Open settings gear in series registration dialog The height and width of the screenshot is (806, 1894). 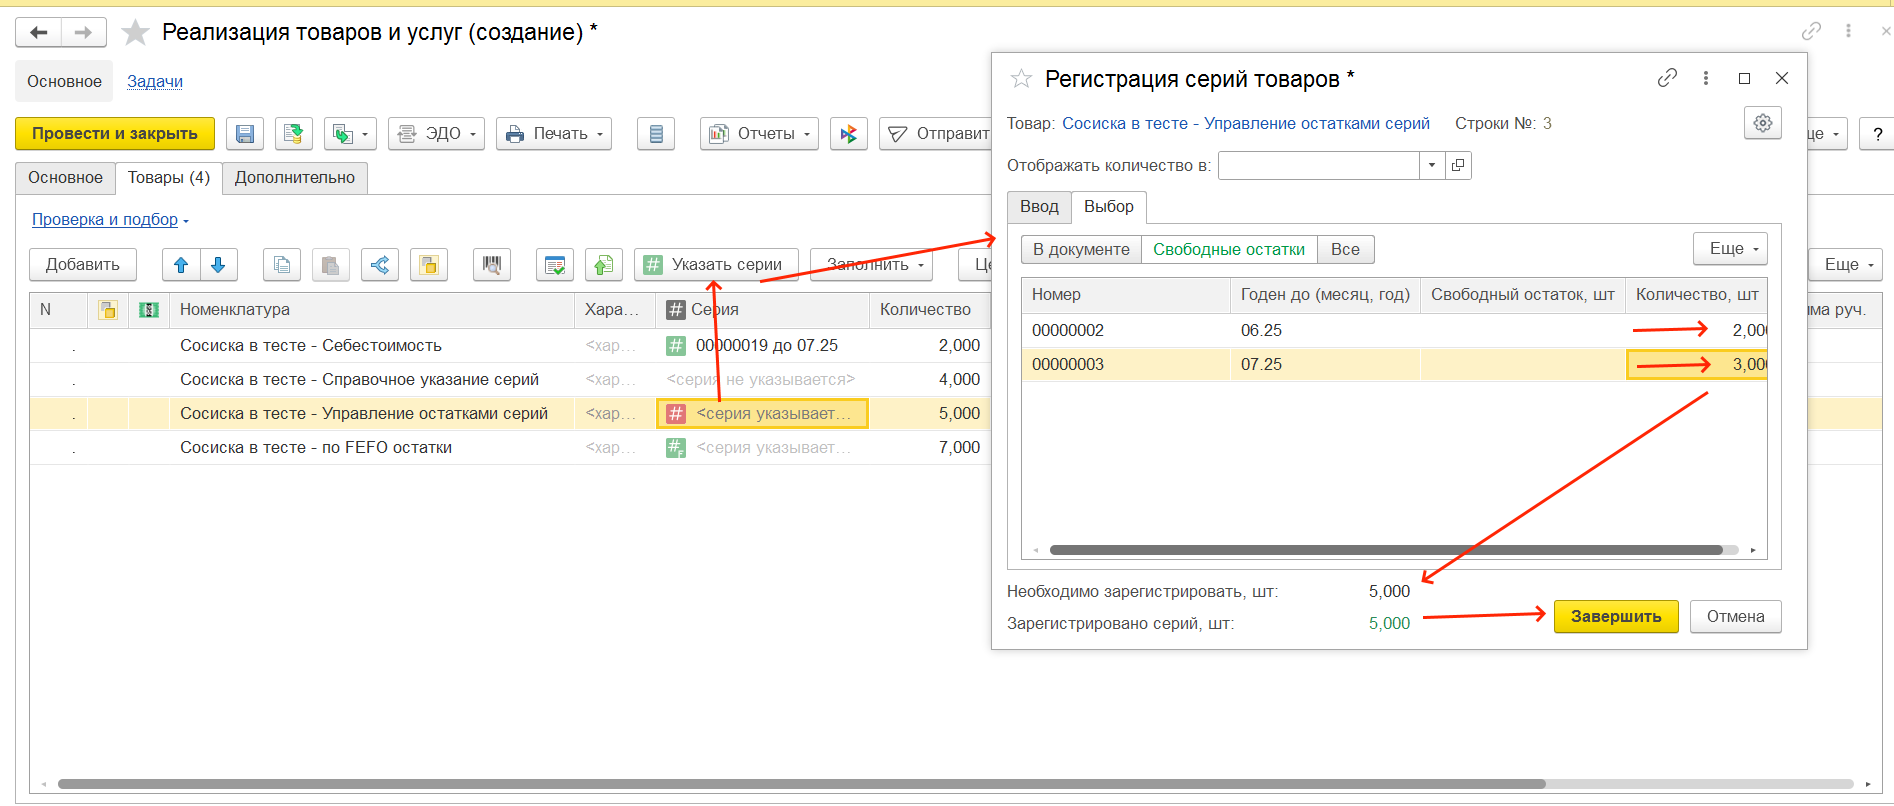pos(1762,123)
